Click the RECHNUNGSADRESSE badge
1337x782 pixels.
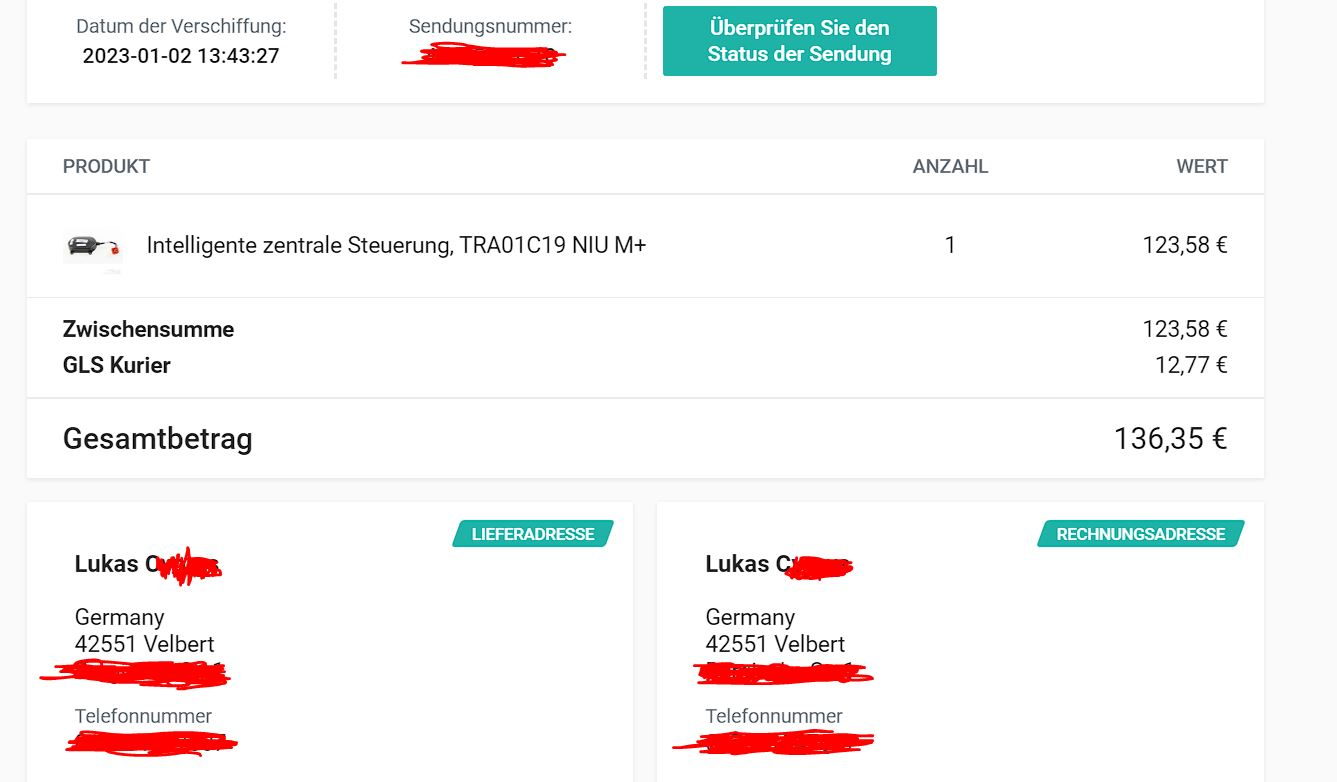1141,534
